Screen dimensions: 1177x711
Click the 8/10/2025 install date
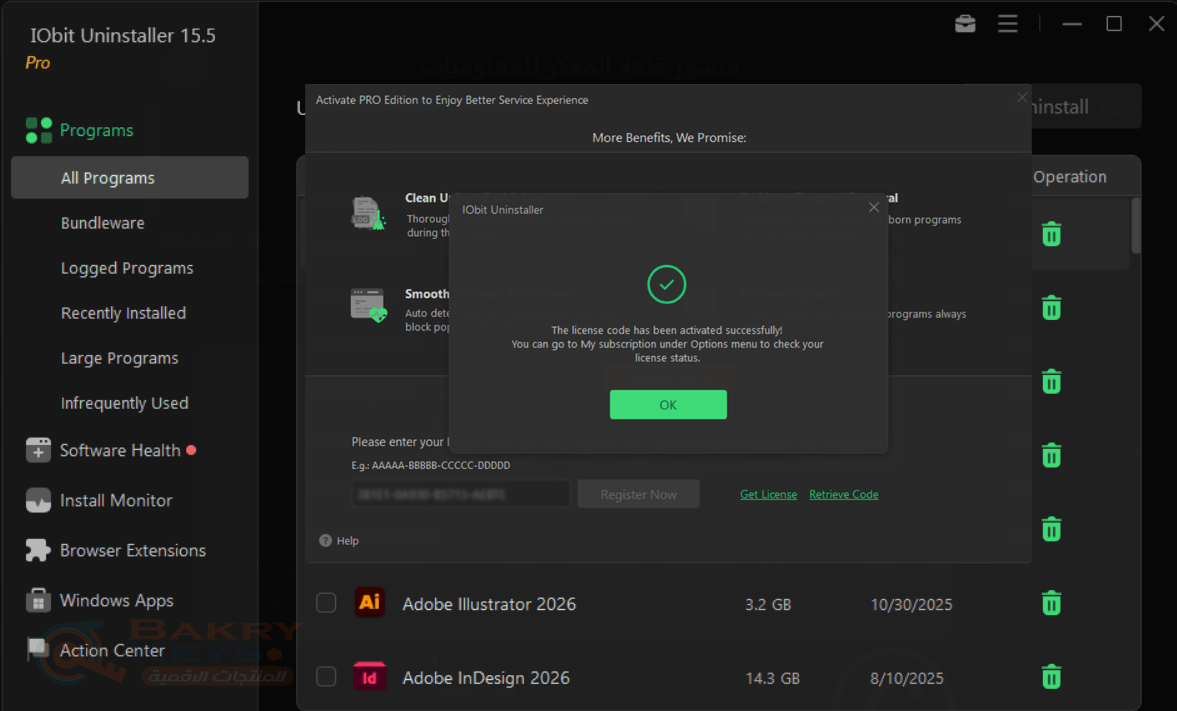click(x=907, y=678)
